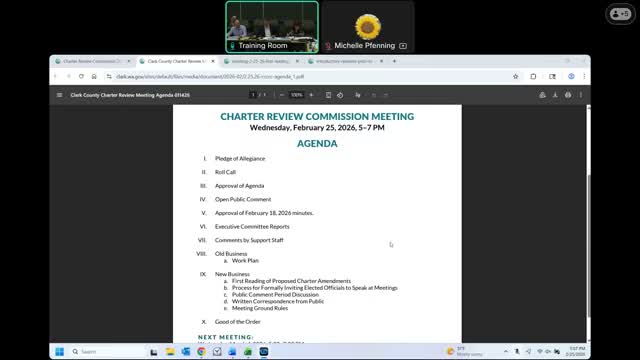Click the PDF vertical scrollbar

(x=588, y=245)
